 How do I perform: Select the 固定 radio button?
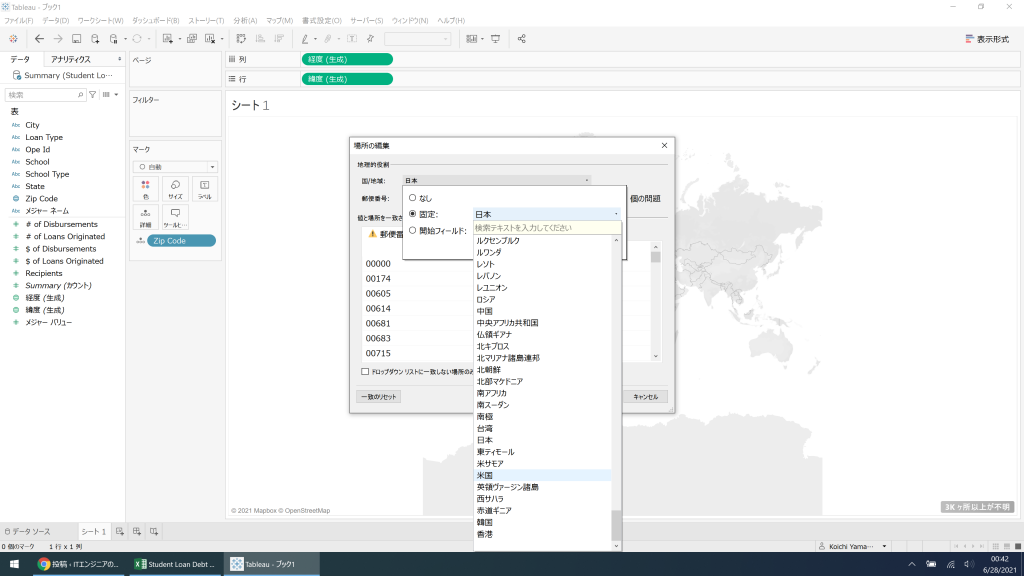pyautogui.click(x=412, y=214)
